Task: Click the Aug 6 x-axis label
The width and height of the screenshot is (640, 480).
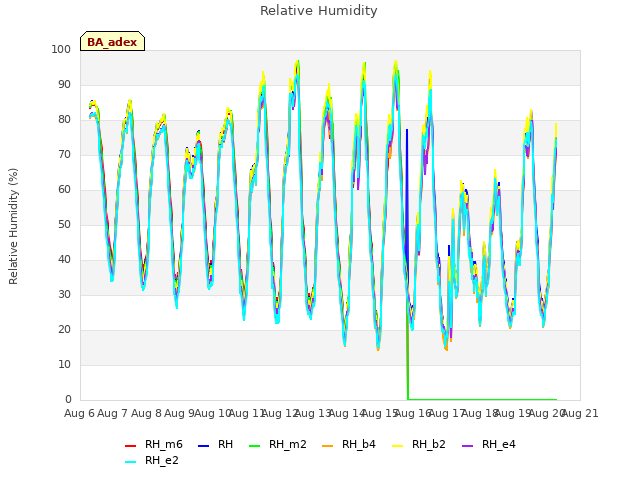Action: click(x=79, y=413)
